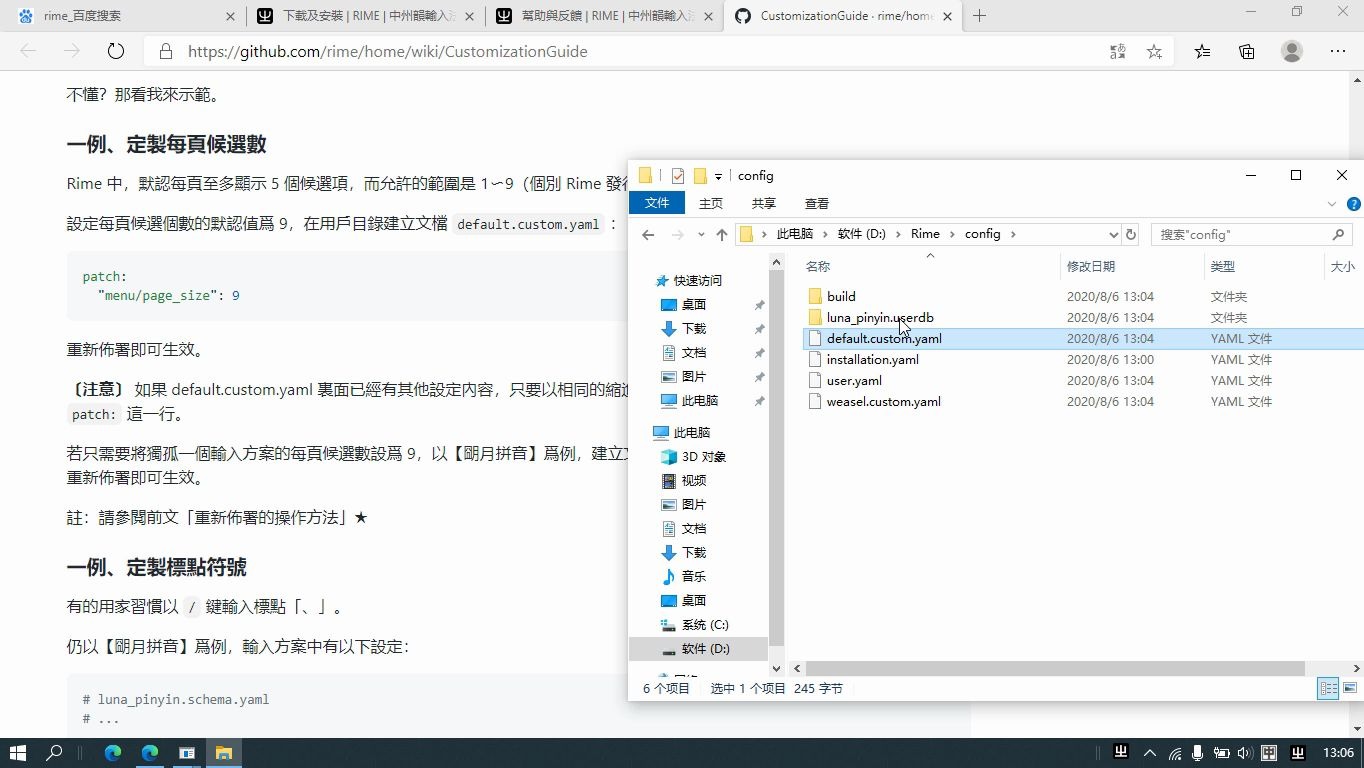The image size is (1364, 768).
Task: Open volume control in system tray
Action: click(x=1245, y=753)
